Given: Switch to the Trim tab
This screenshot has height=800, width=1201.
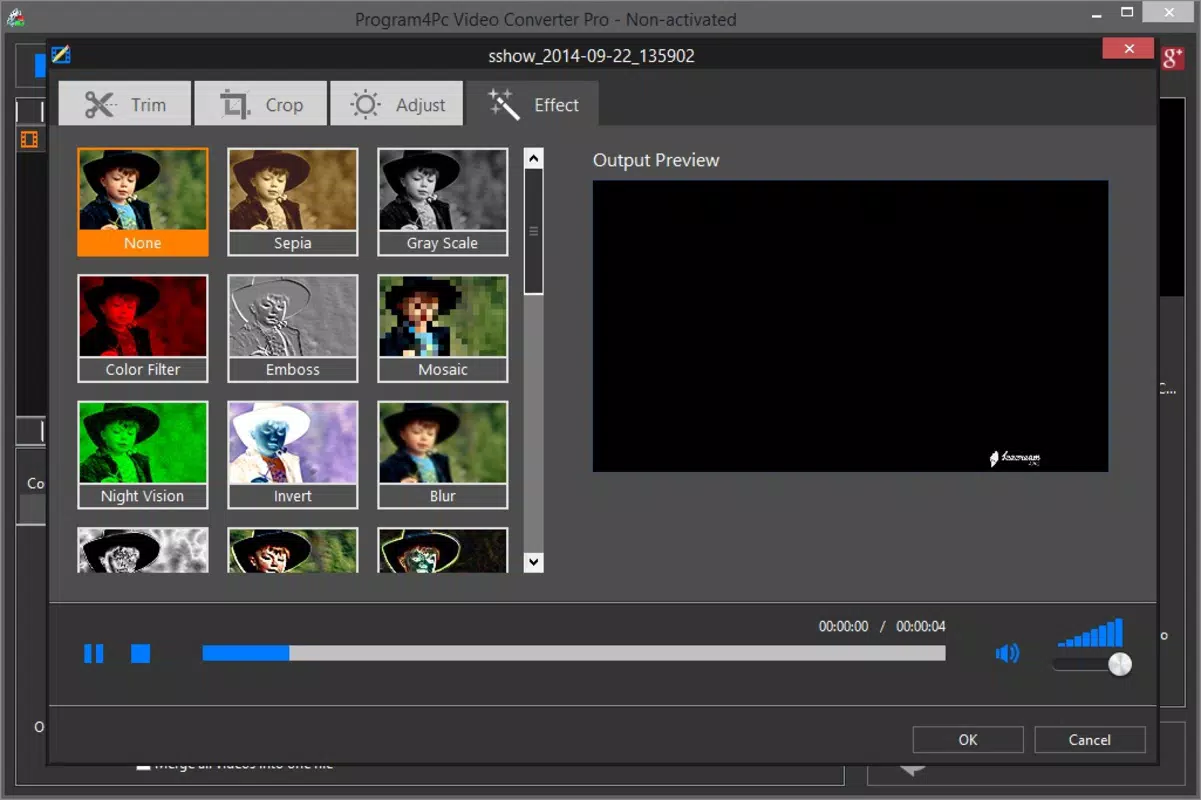Looking at the screenshot, I should pyautogui.click(x=125, y=104).
